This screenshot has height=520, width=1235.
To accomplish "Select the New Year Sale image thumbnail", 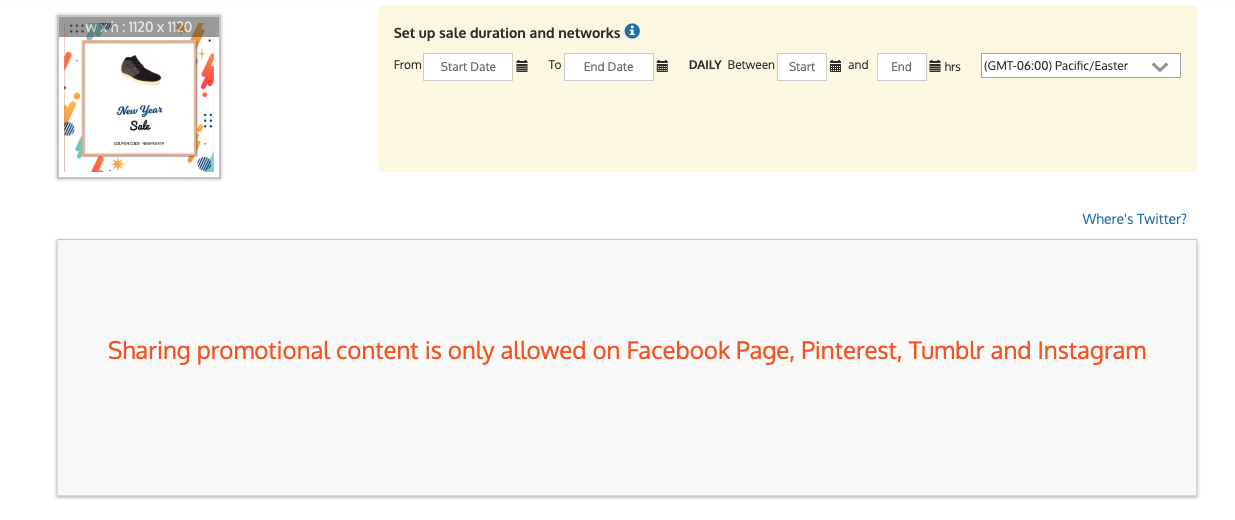I will click(139, 97).
